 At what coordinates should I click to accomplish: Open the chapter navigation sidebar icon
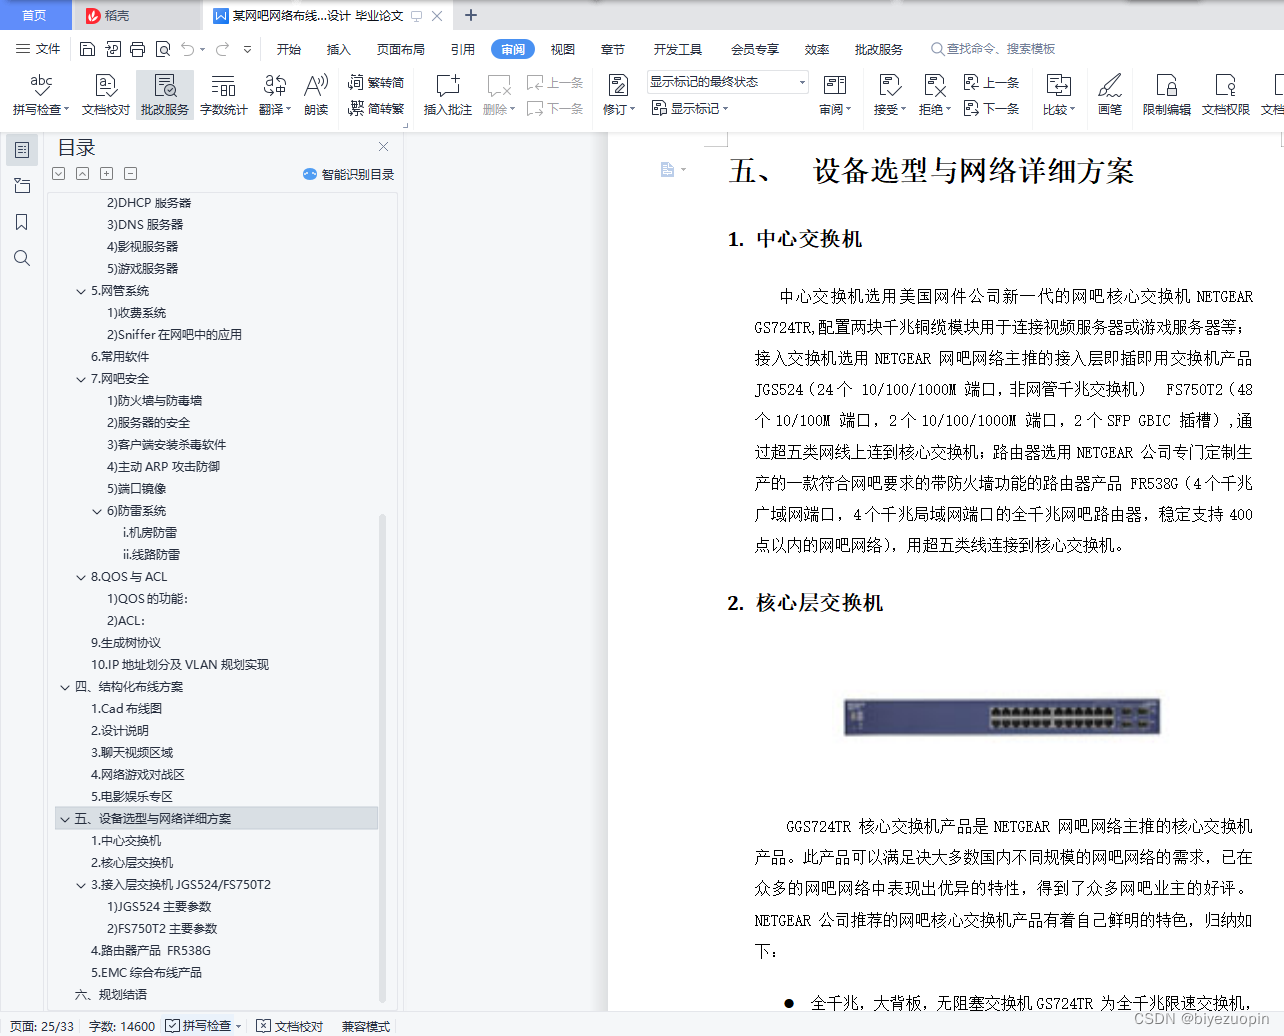tap(21, 186)
